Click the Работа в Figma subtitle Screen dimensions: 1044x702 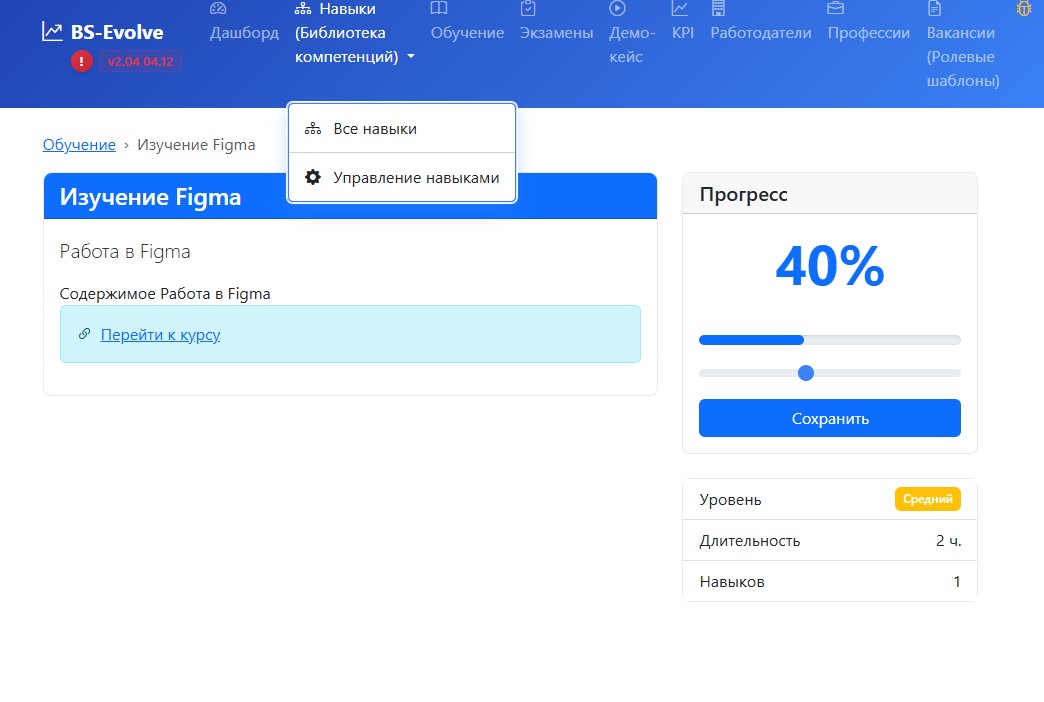(x=125, y=252)
